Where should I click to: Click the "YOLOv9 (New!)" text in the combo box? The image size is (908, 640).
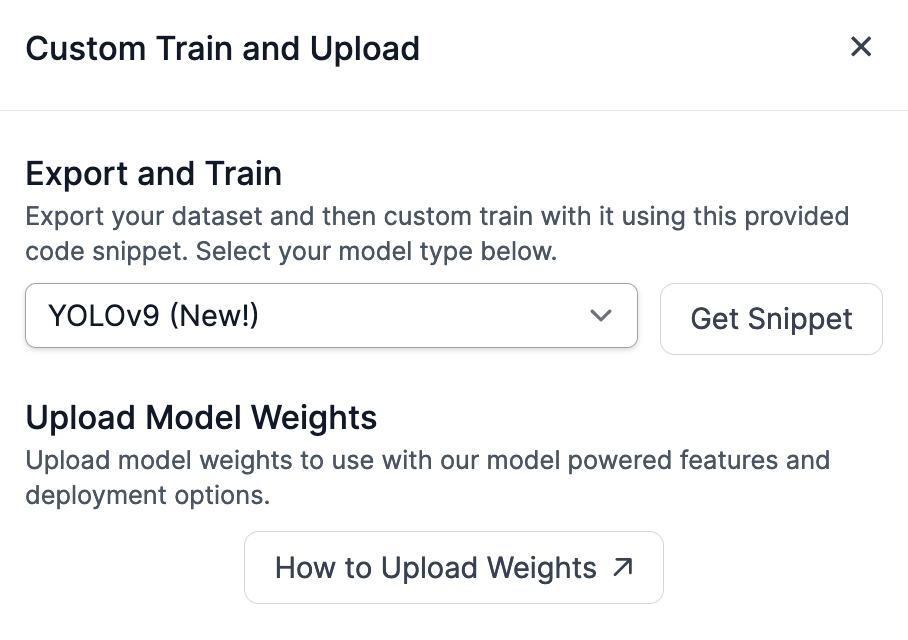153,317
